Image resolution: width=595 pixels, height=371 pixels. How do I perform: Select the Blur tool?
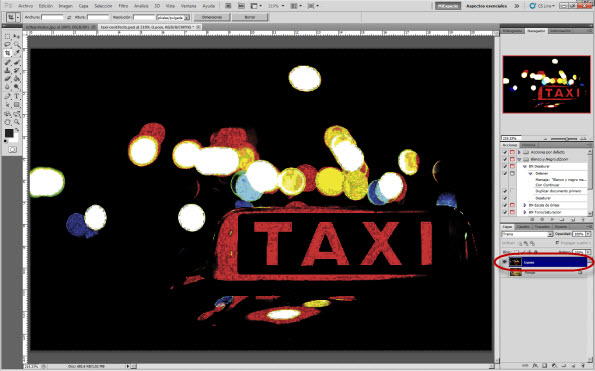click(x=8, y=87)
